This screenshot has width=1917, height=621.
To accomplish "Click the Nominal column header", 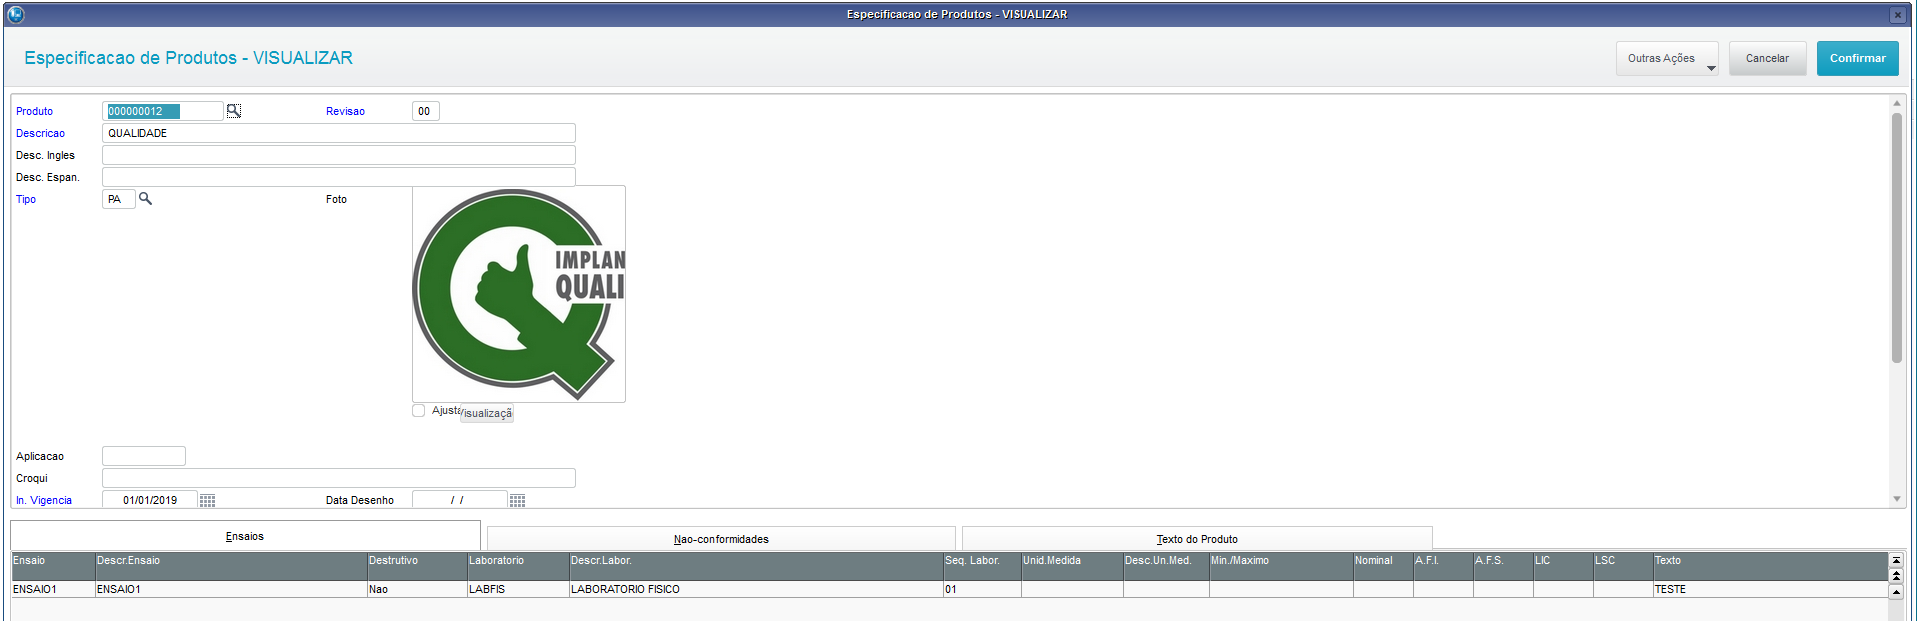I will pyautogui.click(x=1383, y=566).
